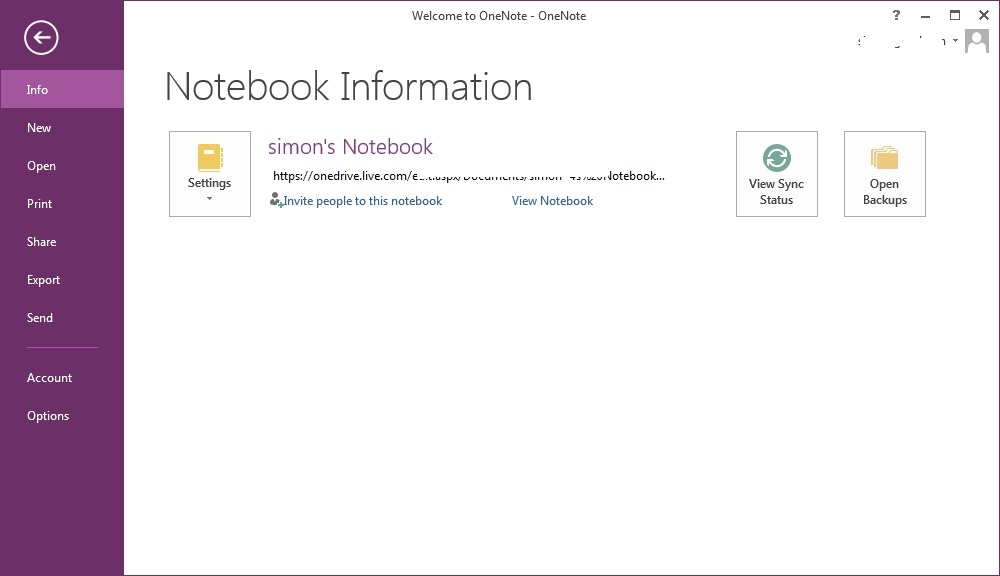Open OneNote Options
1000x576 pixels.
62,416
